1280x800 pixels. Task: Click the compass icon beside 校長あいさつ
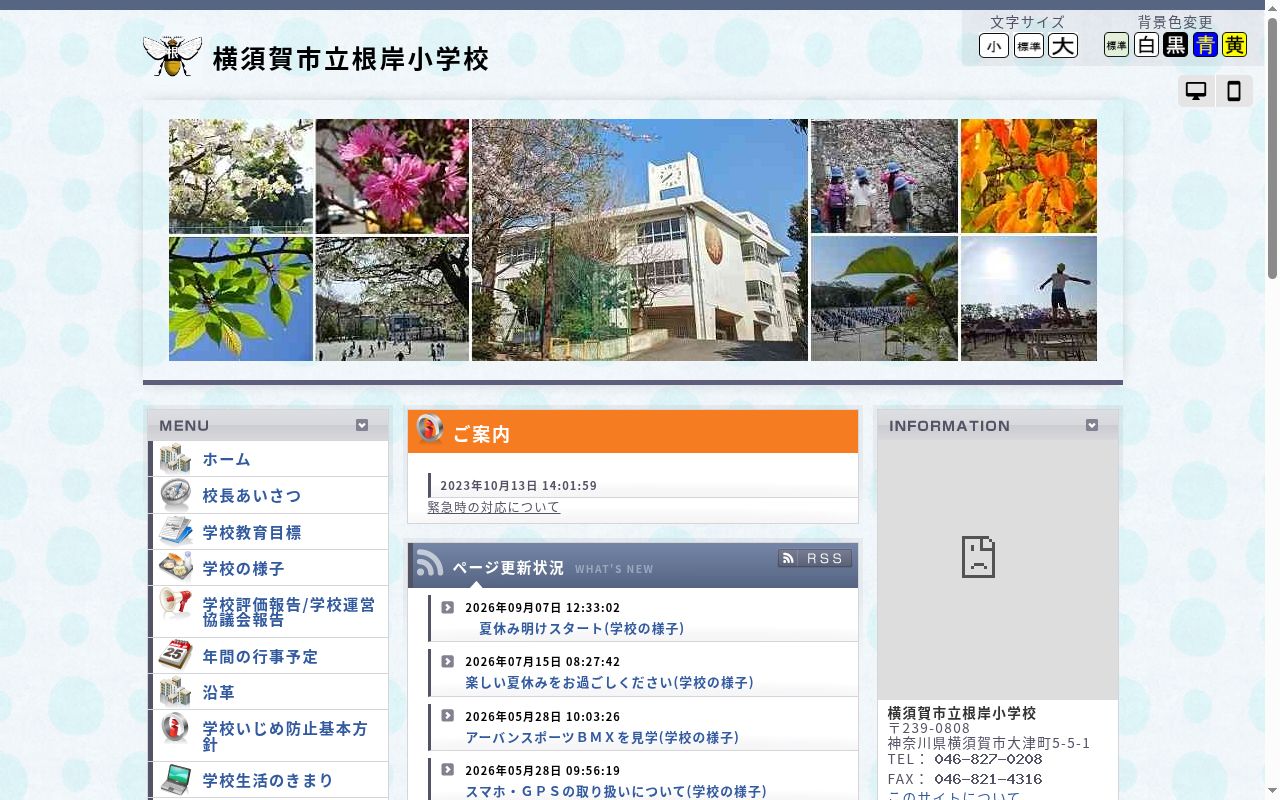tap(175, 495)
